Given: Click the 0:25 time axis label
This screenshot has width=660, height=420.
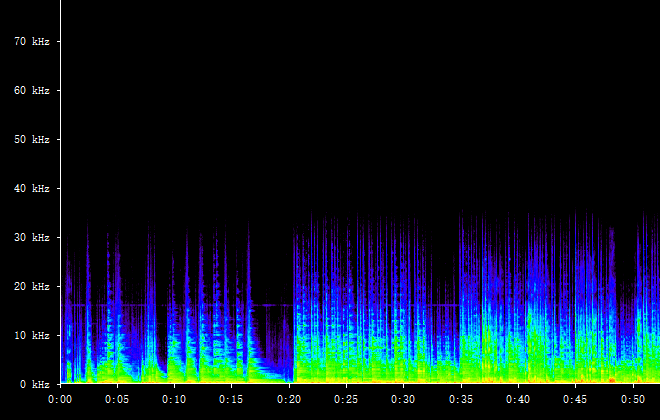Looking at the screenshot, I should point(346,399).
